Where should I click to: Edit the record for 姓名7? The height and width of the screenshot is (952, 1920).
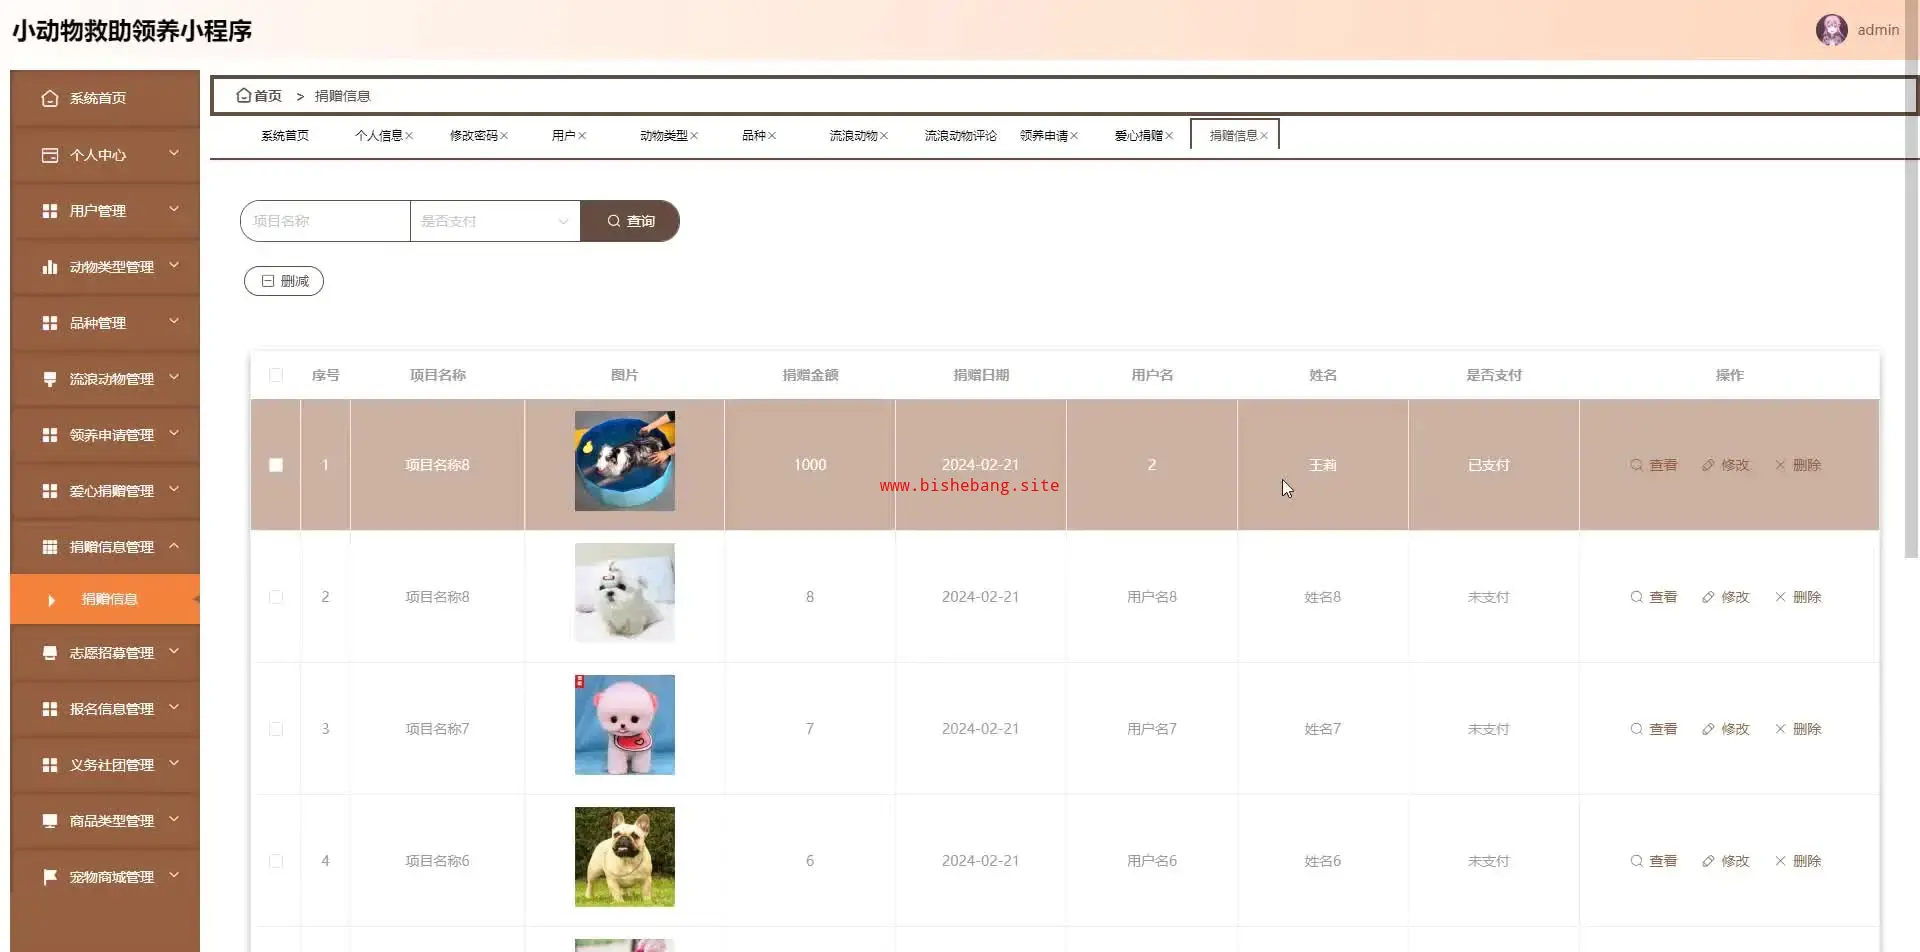click(x=1726, y=729)
